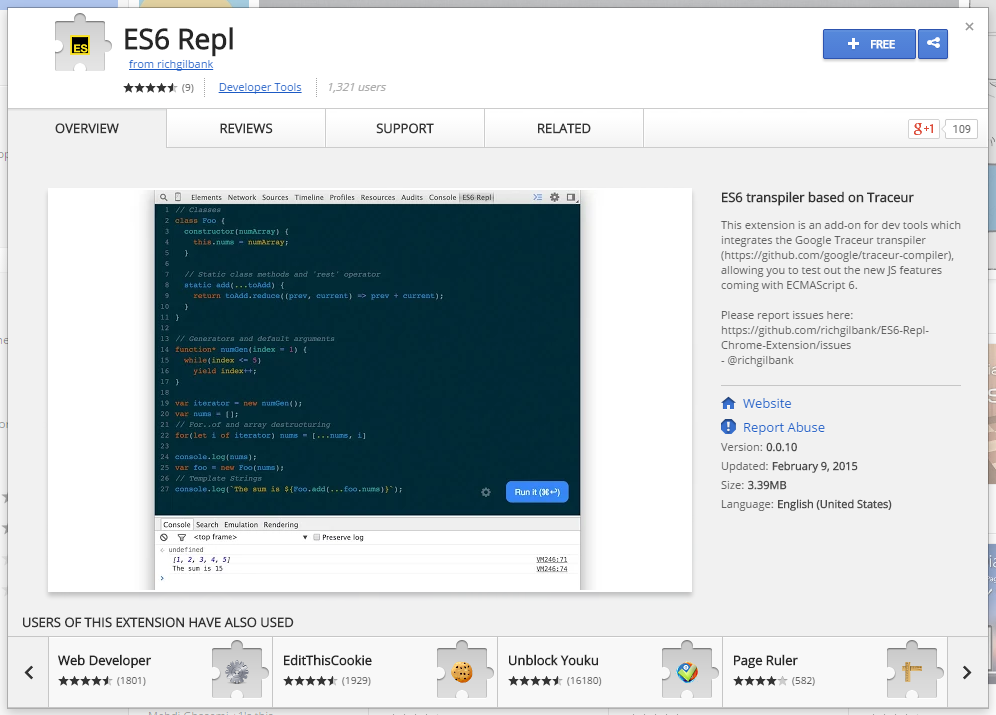The height and width of the screenshot is (715, 996).
Task: Switch to the SUPPORT tab
Action: pos(405,128)
